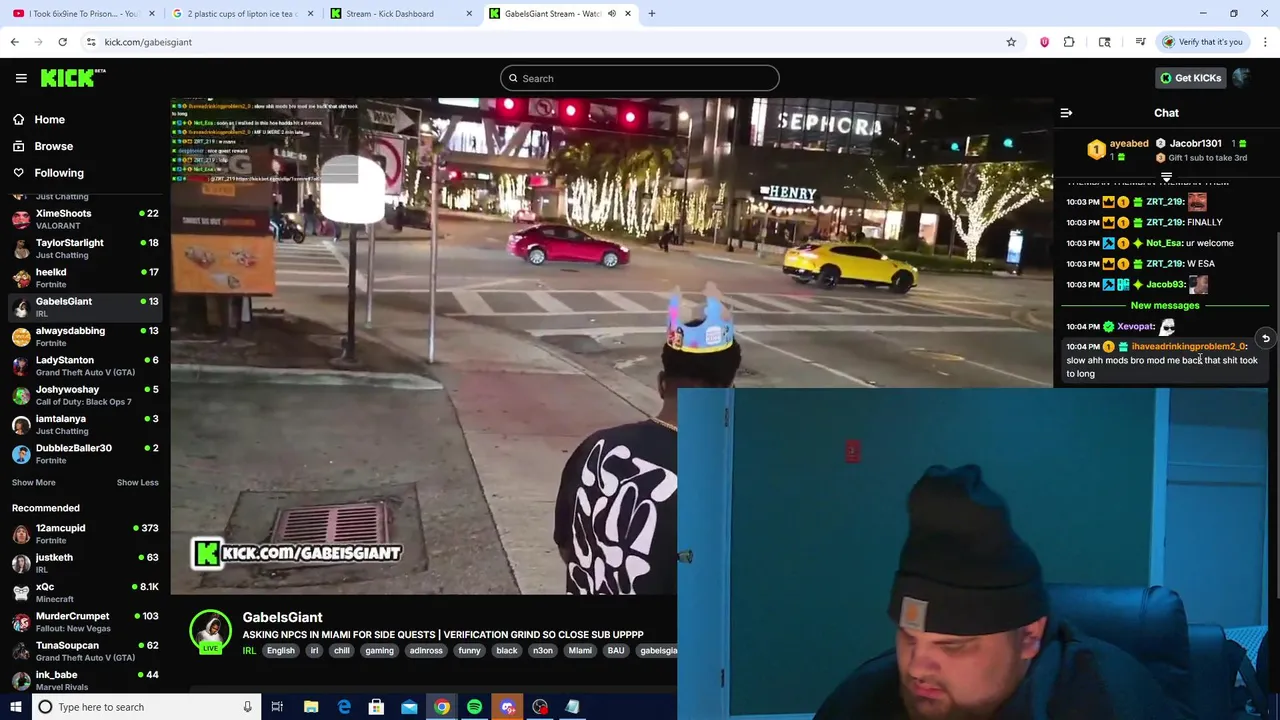Open XimeShoots channel in the following list
1280x720 pixels.
tap(85, 219)
